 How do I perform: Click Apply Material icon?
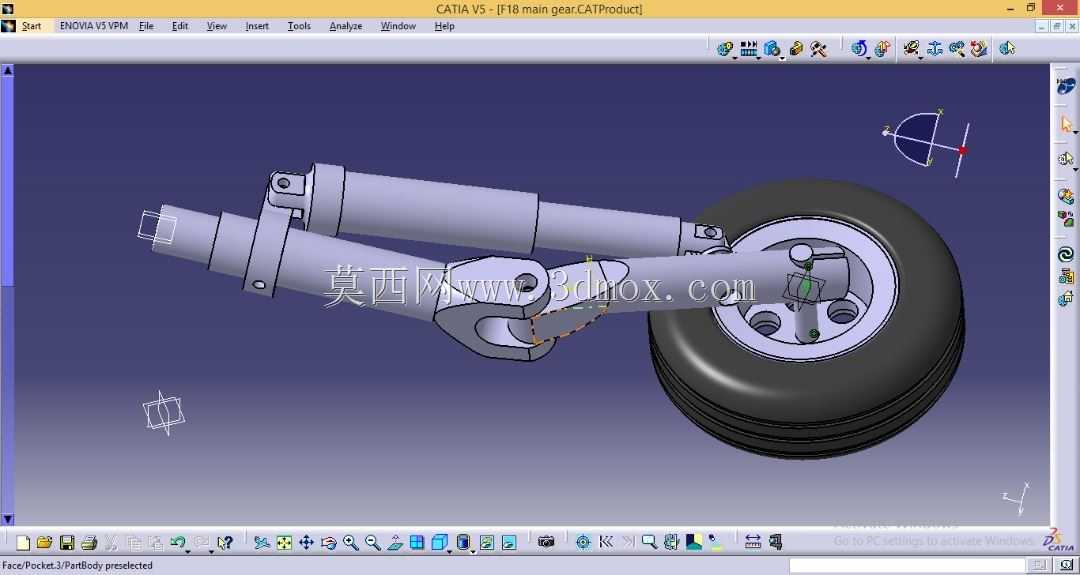click(x=694, y=542)
